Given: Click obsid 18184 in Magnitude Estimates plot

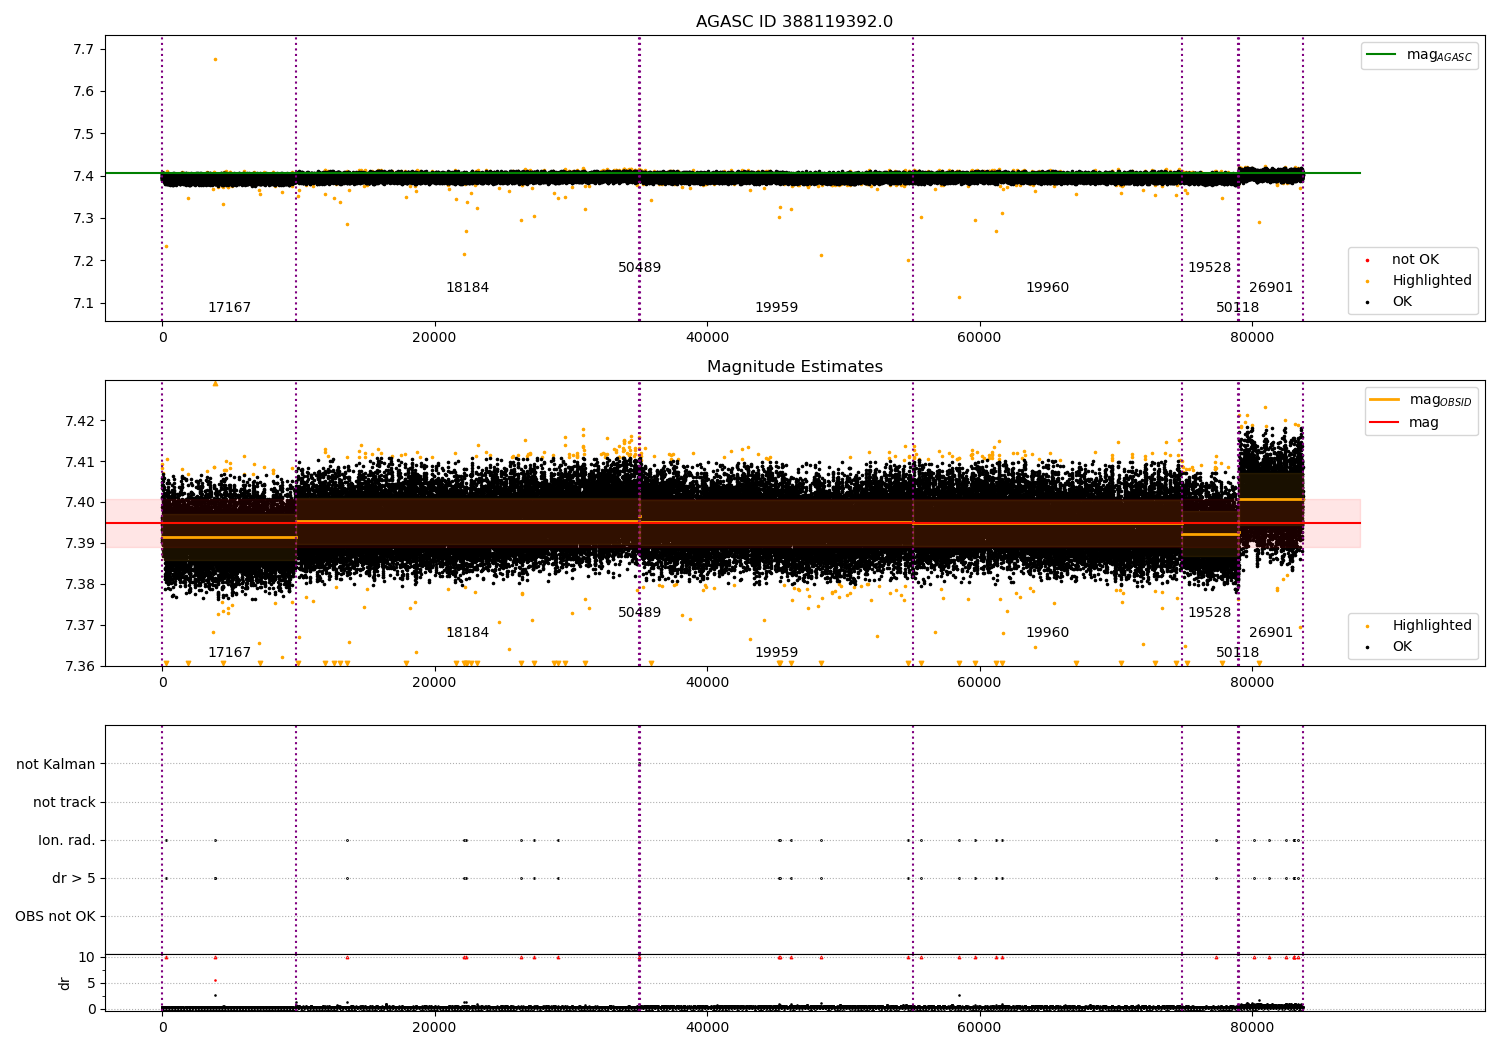Looking at the screenshot, I should [467, 633].
